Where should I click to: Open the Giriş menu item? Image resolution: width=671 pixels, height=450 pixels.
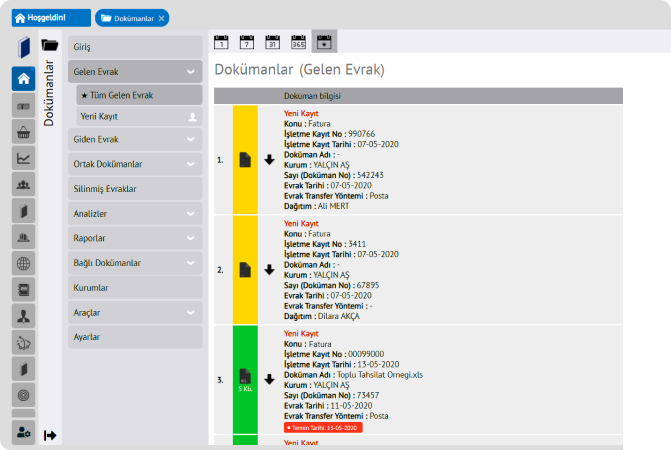coord(135,47)
